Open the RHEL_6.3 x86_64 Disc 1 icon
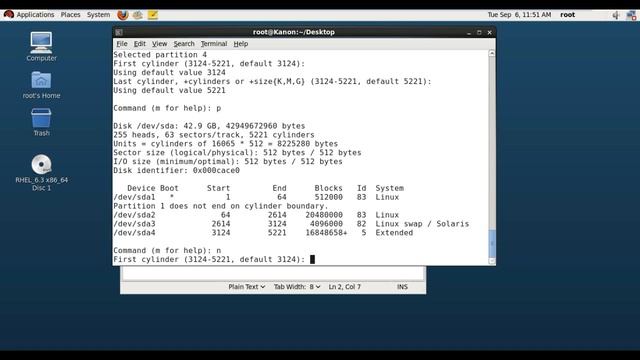Screen dimensions: 640x360 (41, 173)
